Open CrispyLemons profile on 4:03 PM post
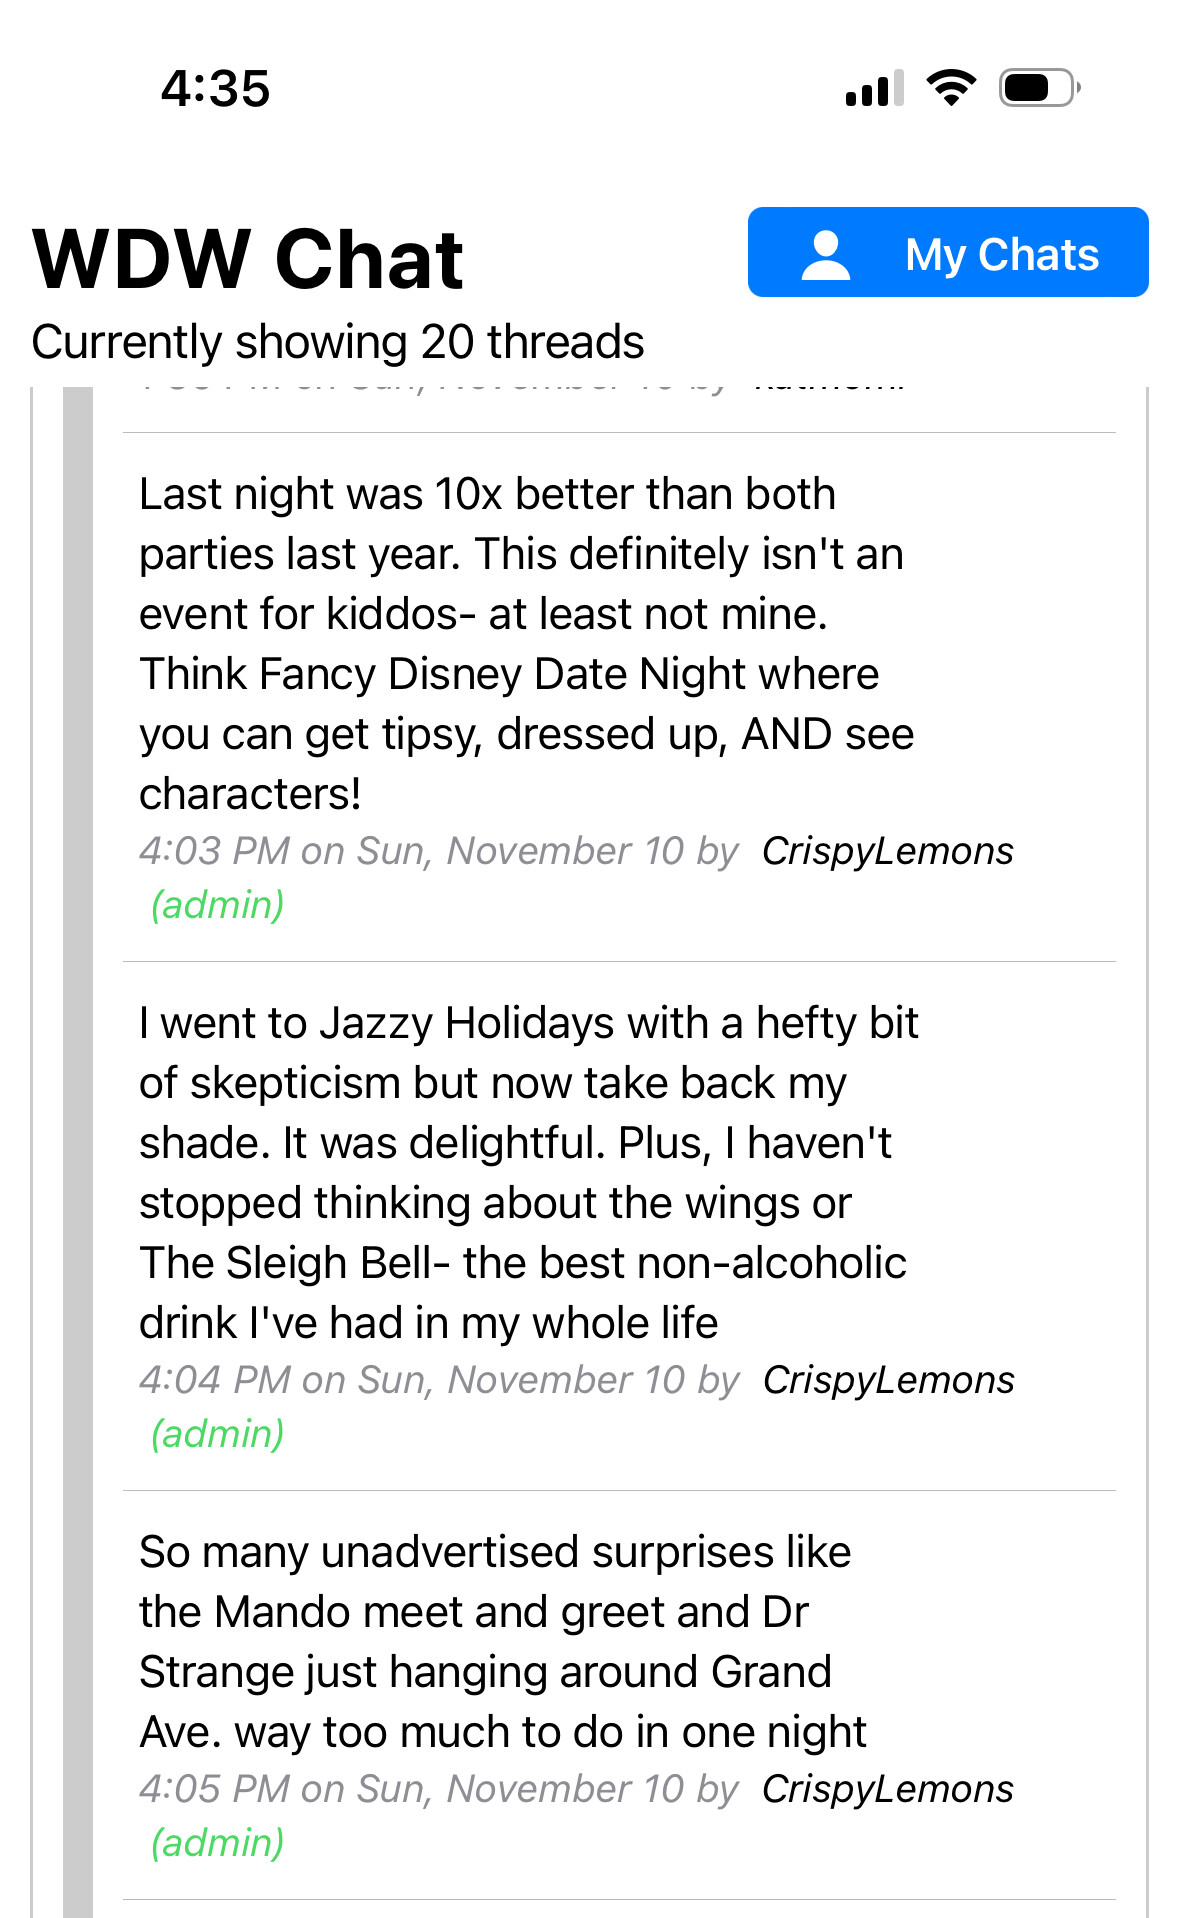The height and width of the screenshot is (1918, 1179). coord(887,851)
